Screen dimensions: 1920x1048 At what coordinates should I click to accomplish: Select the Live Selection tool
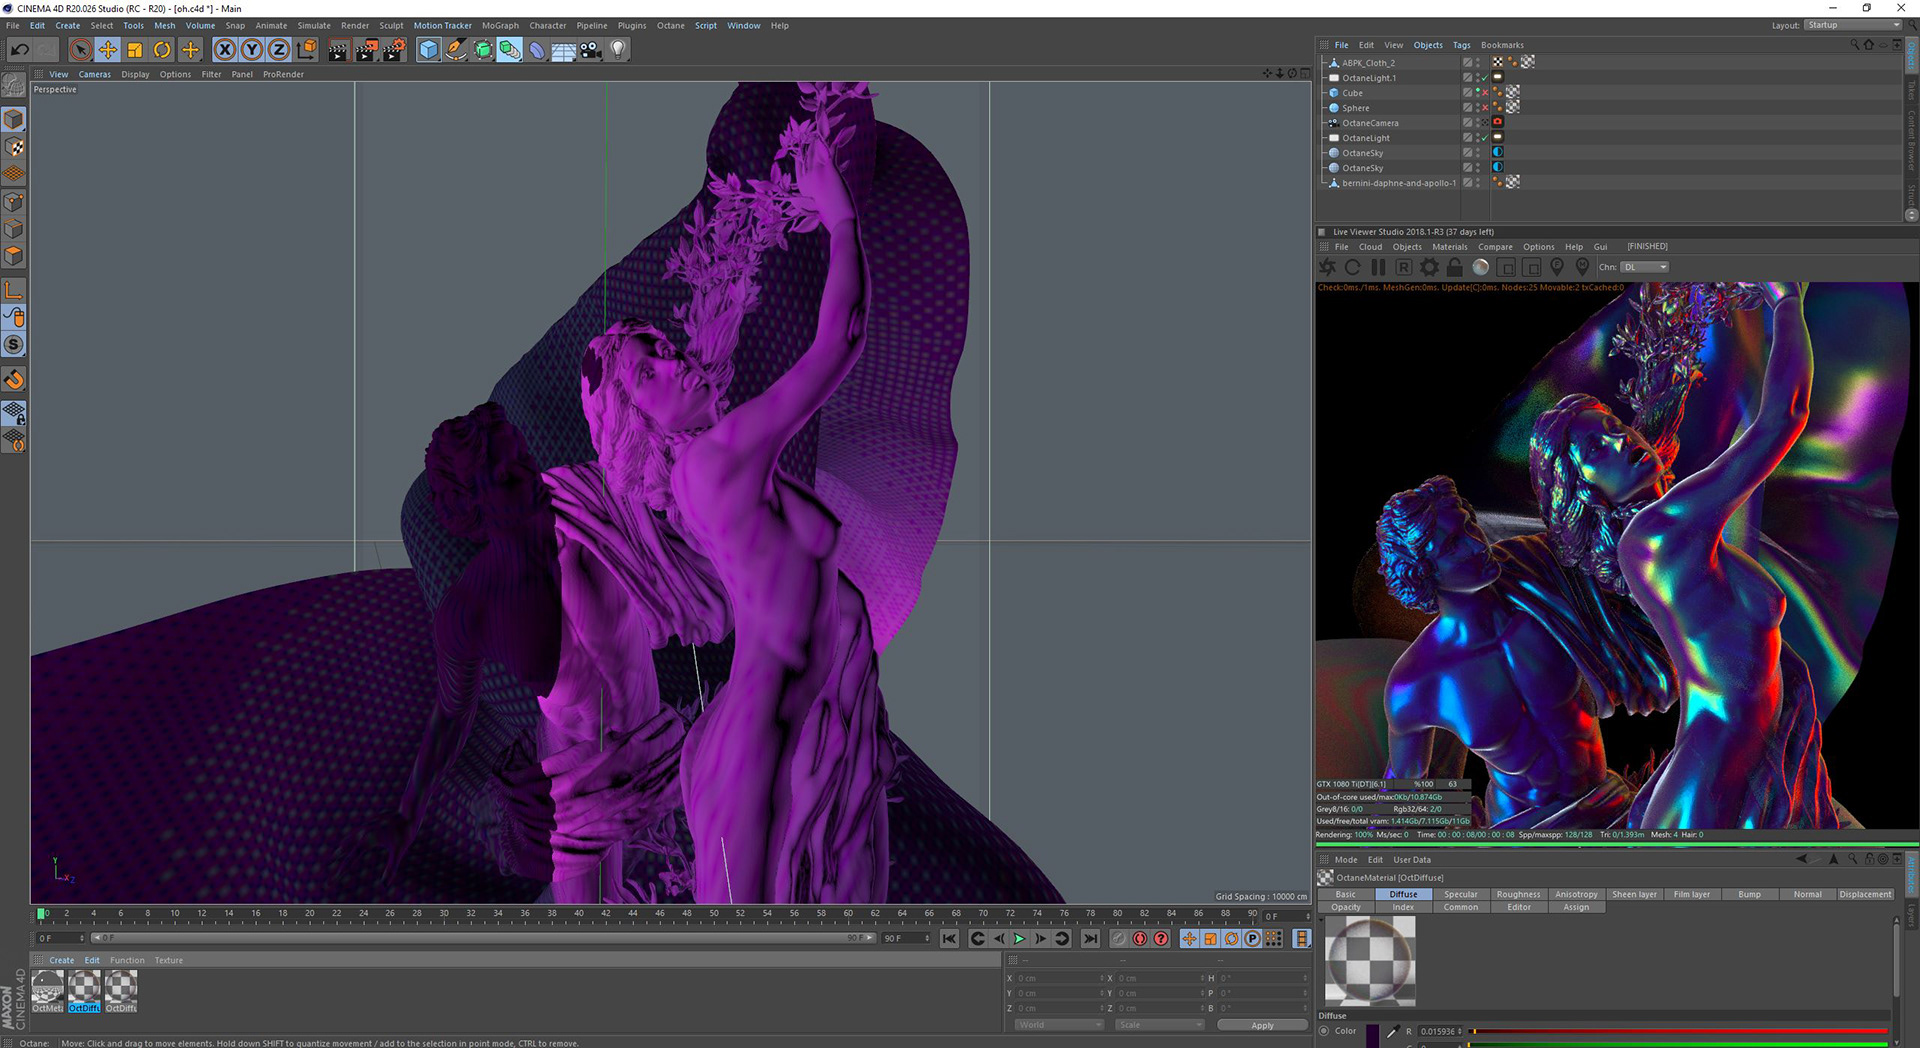[x=81, y=50]
